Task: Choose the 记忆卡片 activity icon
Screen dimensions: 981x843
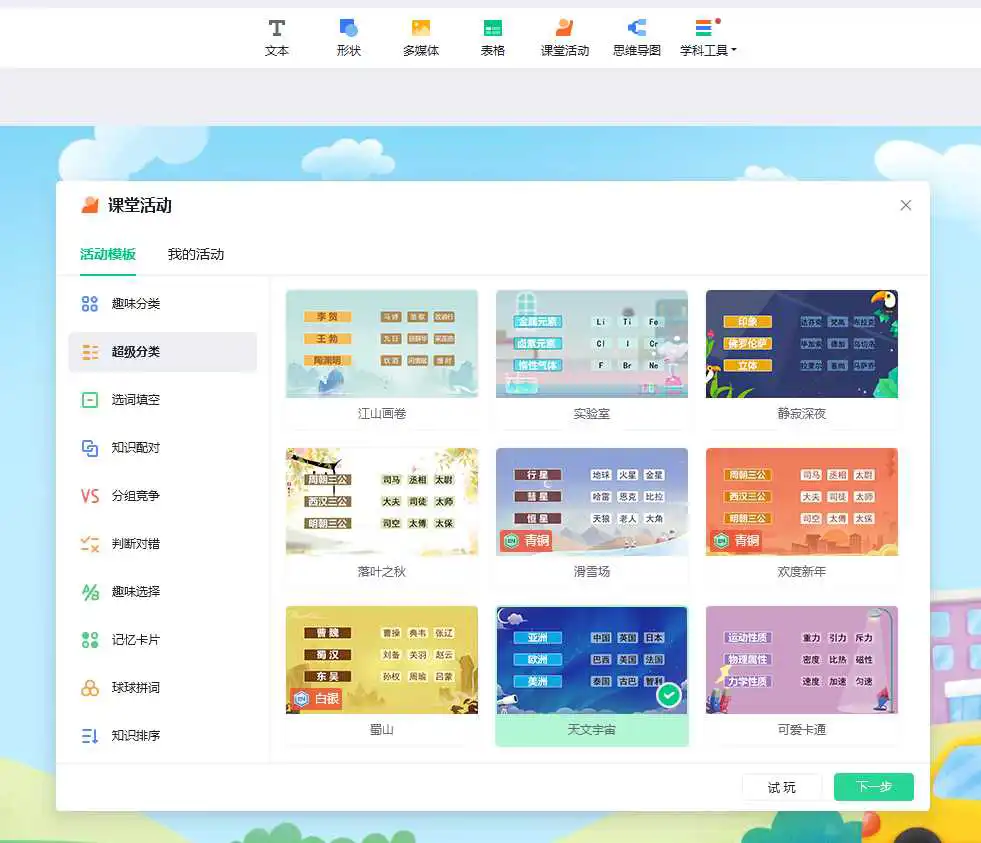Action: [x=89, y=640]
